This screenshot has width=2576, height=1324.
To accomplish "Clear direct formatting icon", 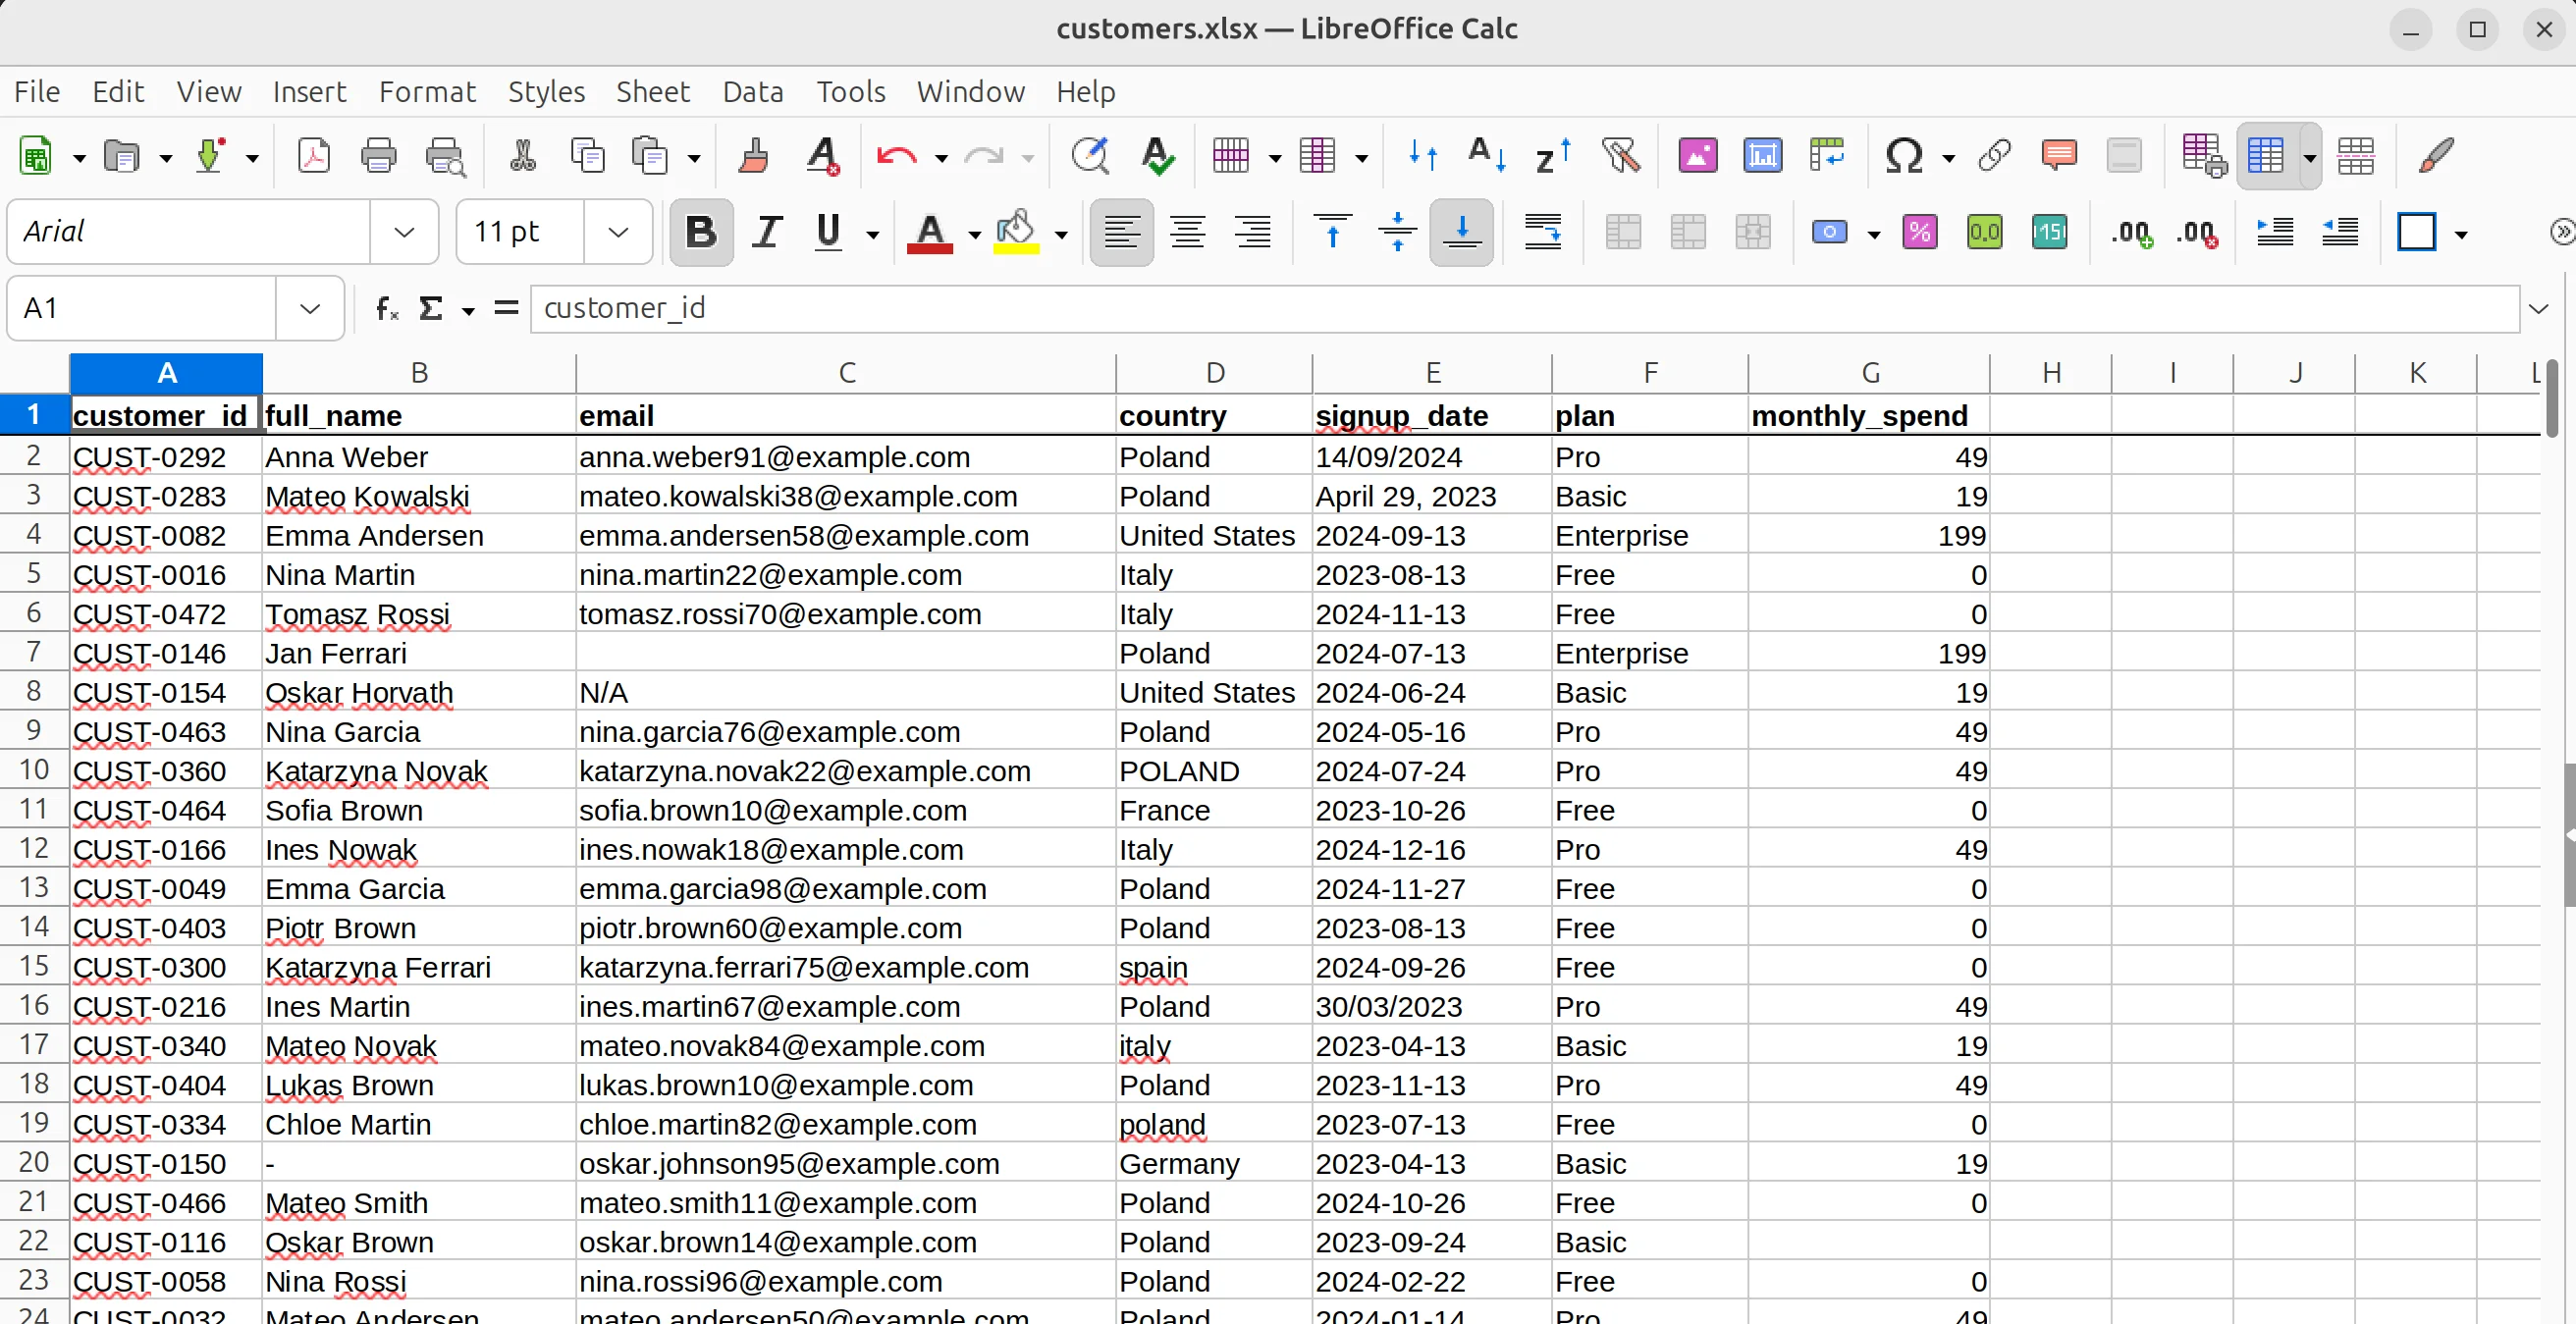I will pyautogui.click(x=822, y=156).
